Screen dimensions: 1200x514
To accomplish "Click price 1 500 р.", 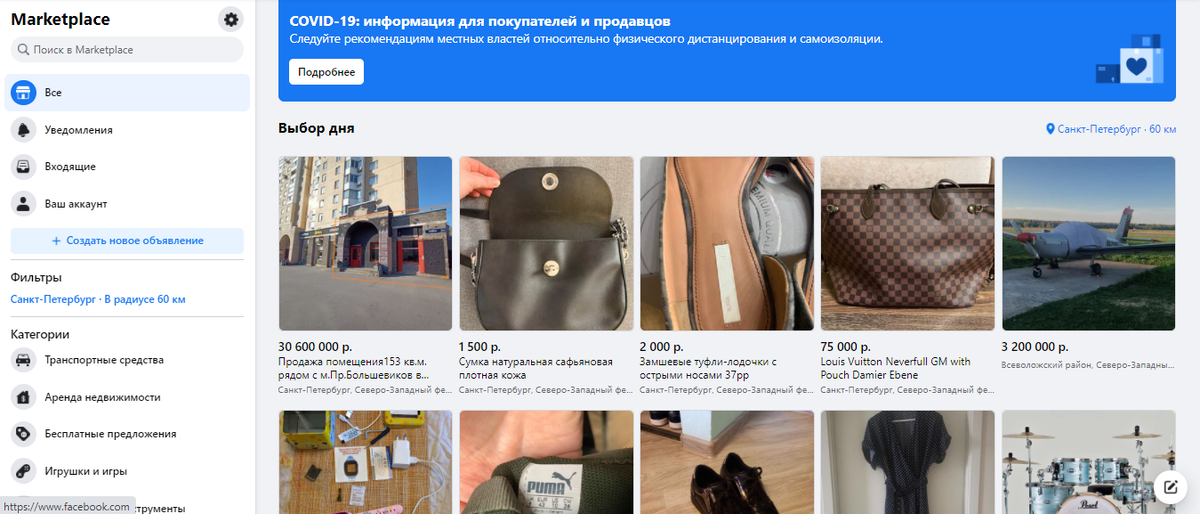I will point(481,346).
